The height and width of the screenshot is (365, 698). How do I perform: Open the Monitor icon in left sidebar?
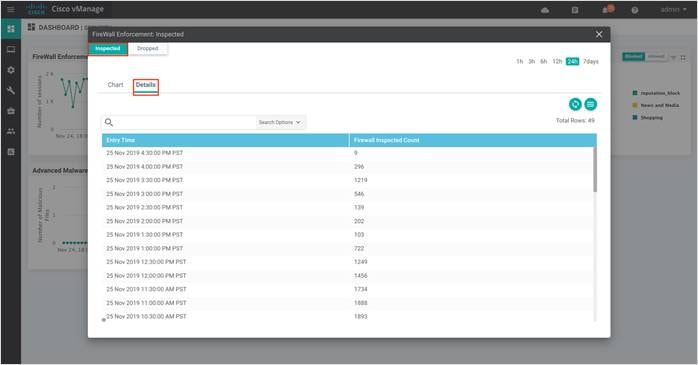11,49
